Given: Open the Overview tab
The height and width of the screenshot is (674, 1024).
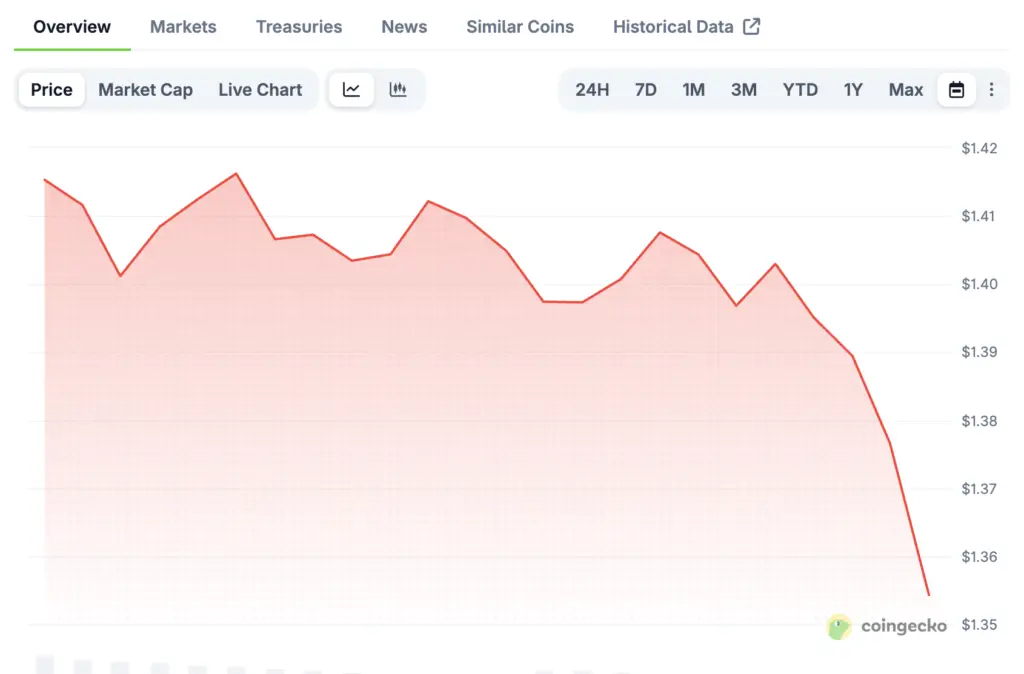Looking at the screenshot, I should (72, 27).
